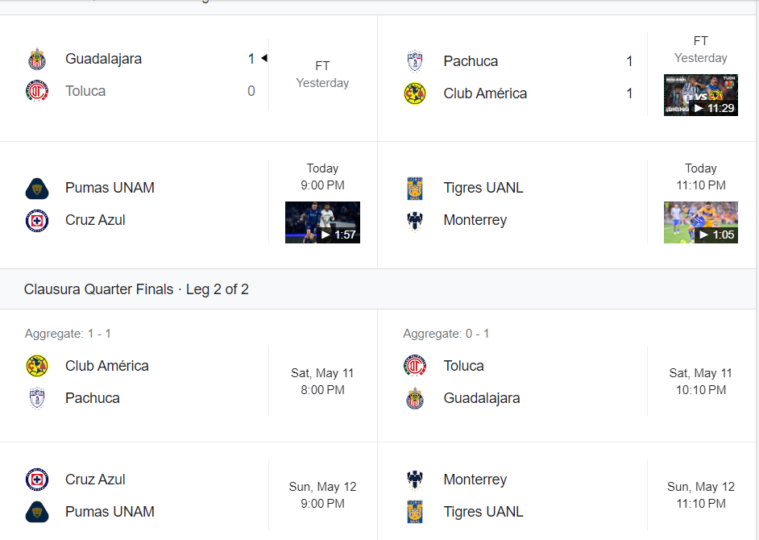Play the 1:57 Pumas vs Cruz Azul video

point(322,222)
